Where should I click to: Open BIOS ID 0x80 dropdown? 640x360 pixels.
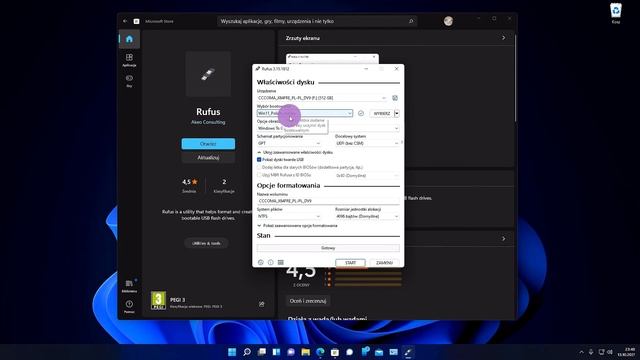click(x=367, y=176)
